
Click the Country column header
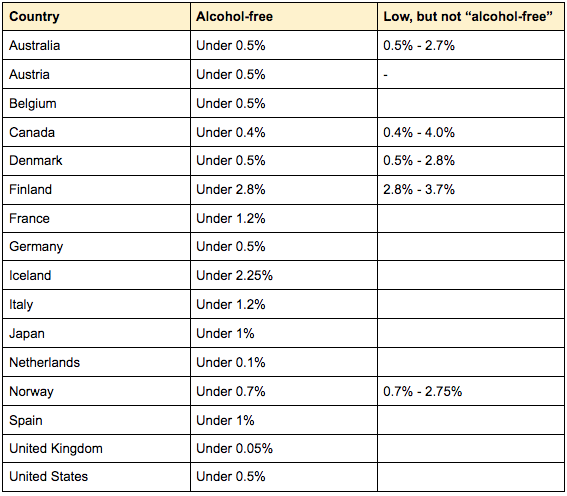tap(97, 17)
